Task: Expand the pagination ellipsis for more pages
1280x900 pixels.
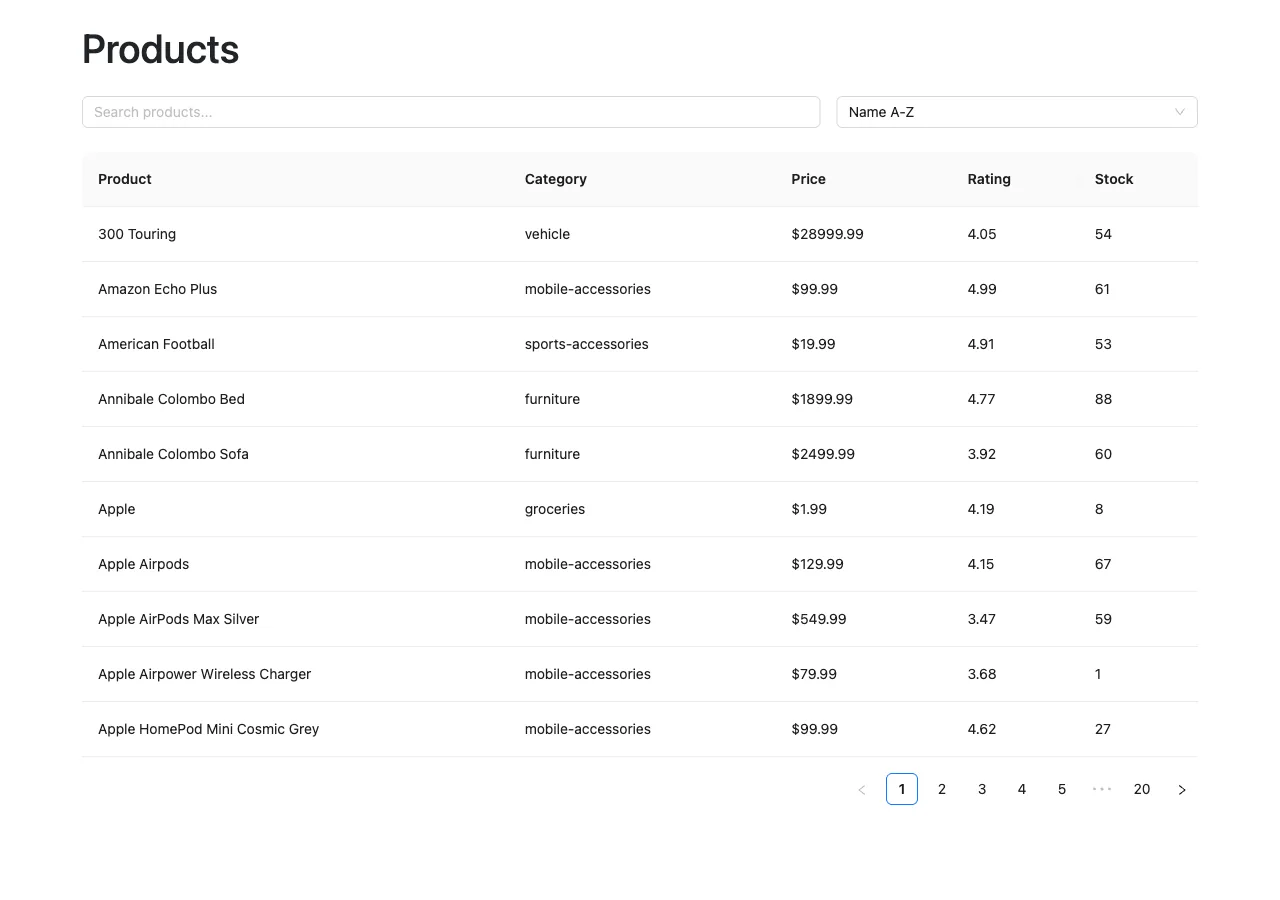Action: (x=1102, y=789)
